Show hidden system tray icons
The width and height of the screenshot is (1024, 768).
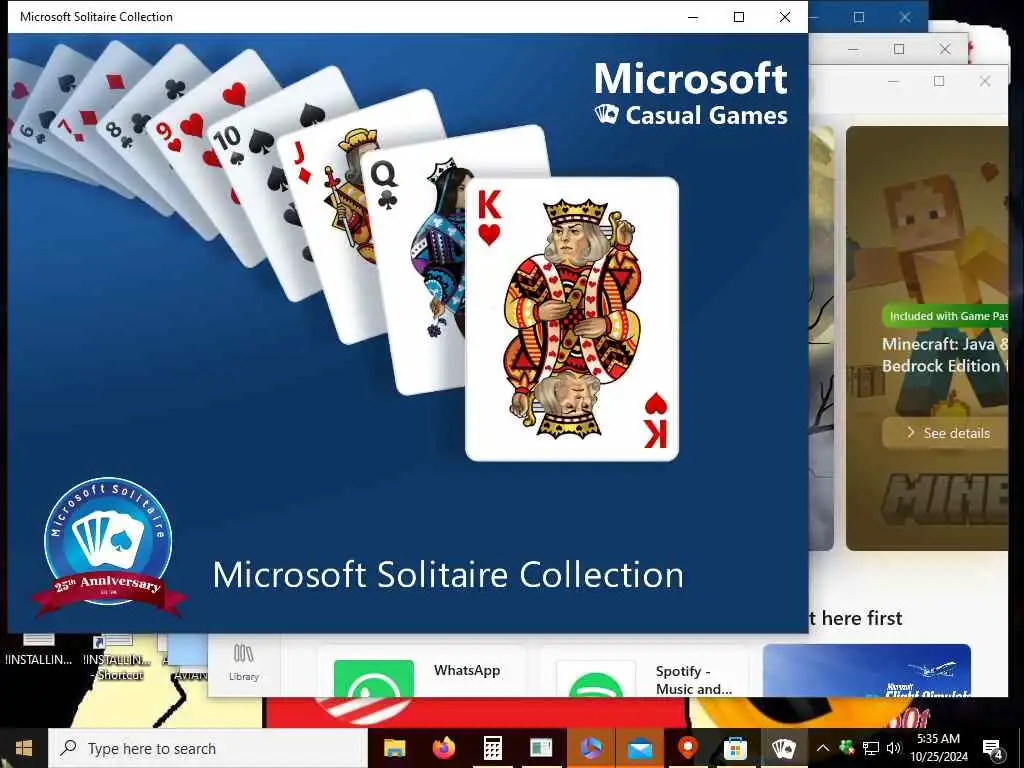[823, 748]
